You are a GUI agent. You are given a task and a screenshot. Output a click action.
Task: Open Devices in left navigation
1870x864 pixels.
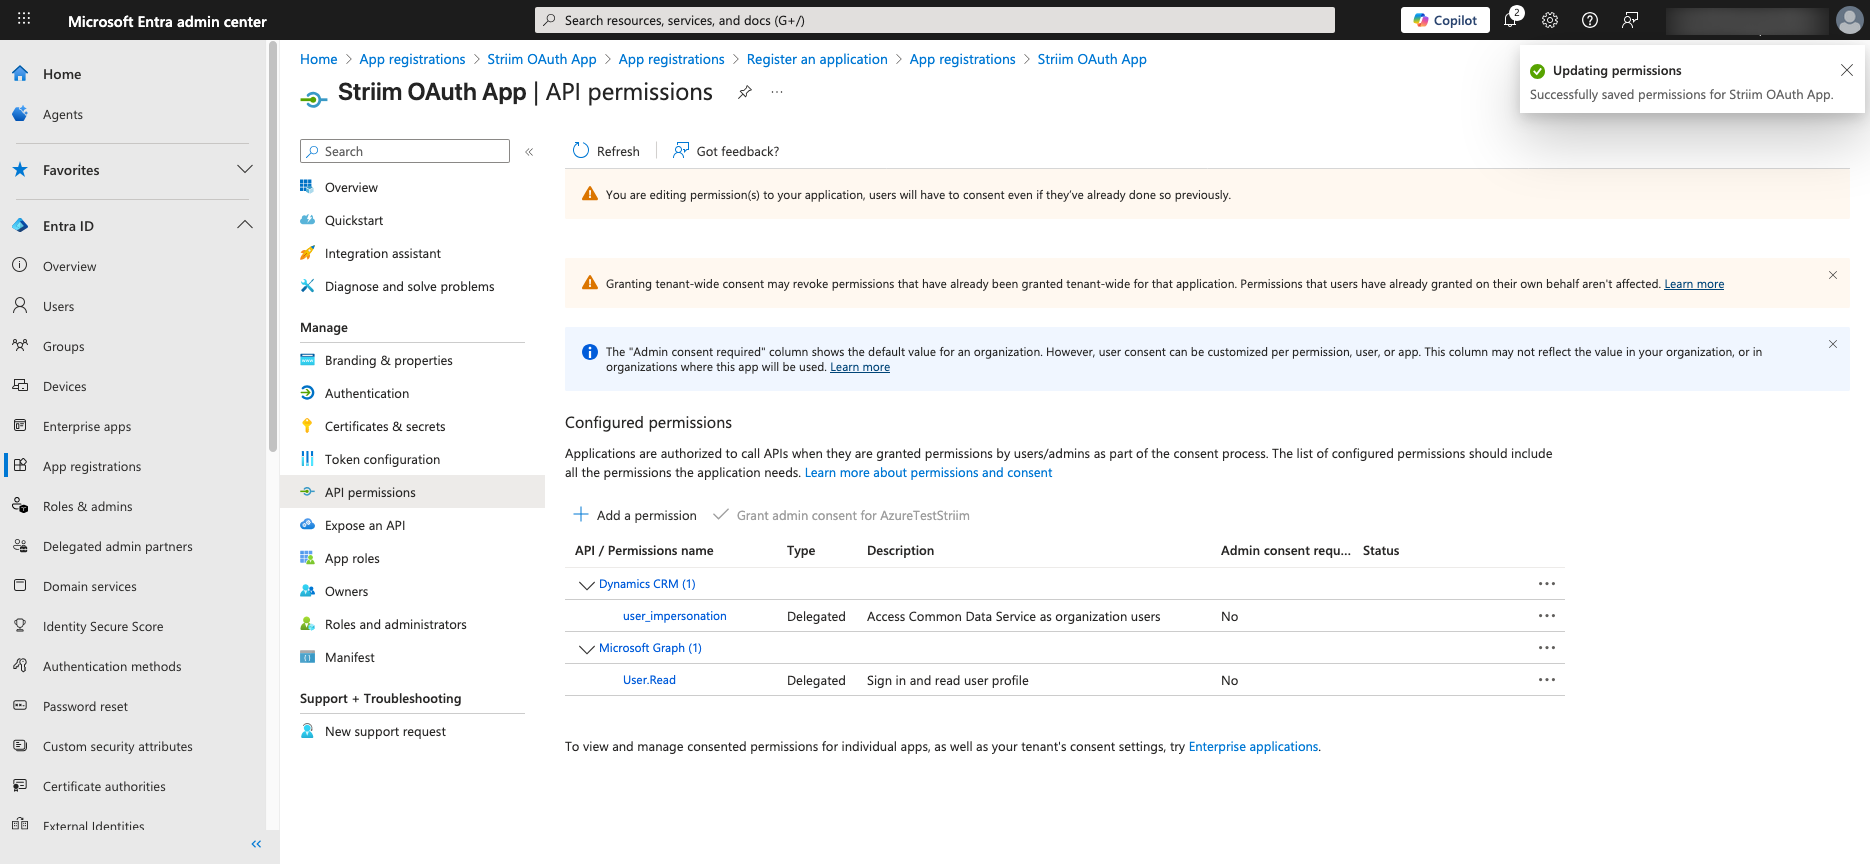(x=64, y=386)
